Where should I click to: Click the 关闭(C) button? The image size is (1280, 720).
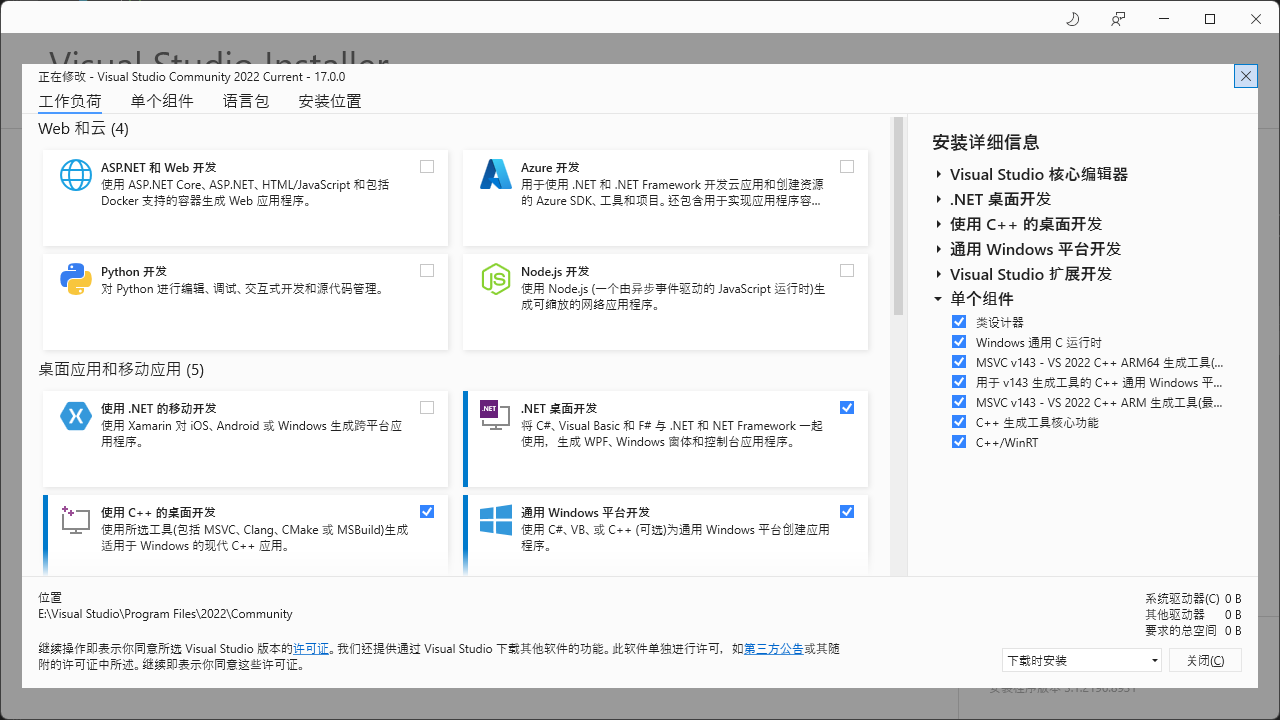1204,660
